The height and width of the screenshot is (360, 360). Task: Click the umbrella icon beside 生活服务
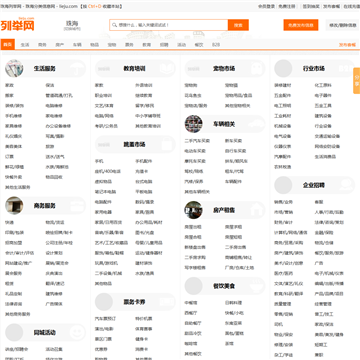click(x=77, y=68)
